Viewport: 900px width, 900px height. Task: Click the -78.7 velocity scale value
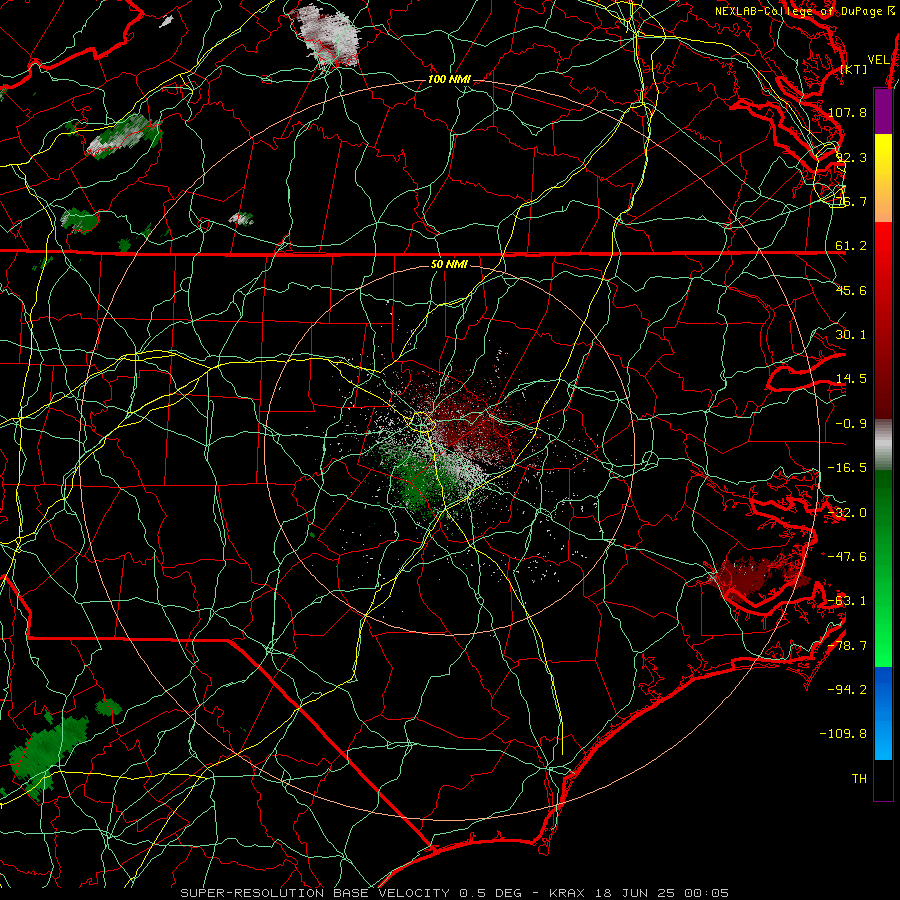coord(847,646)
